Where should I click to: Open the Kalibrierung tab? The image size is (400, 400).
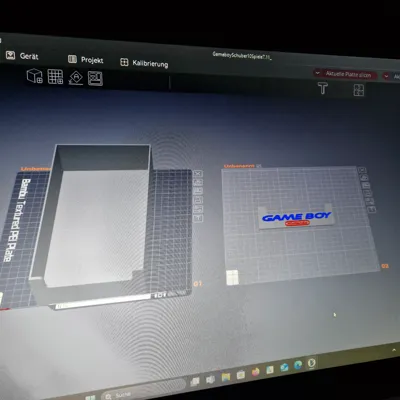click(144, 63)
